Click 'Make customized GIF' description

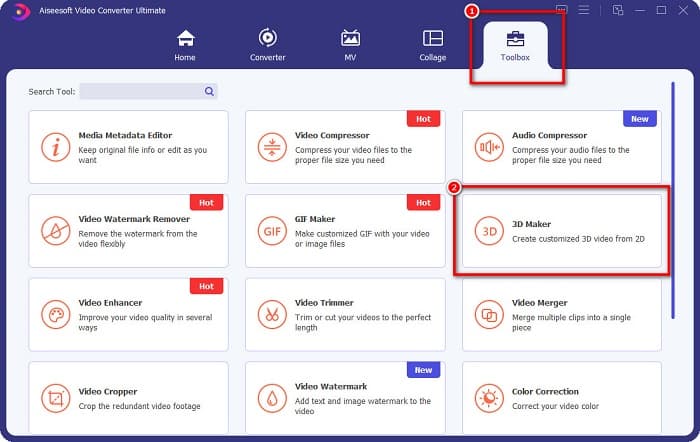point(362,238)
